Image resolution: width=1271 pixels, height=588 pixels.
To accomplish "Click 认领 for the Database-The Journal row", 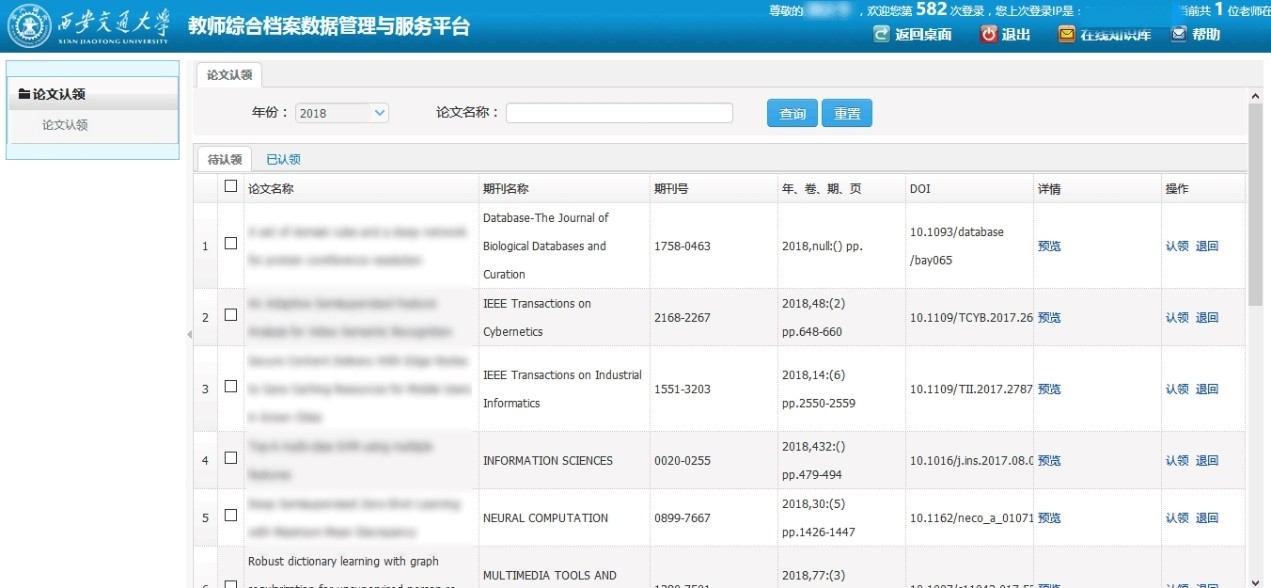I will pyautogui.click(x=1177, y=246).
